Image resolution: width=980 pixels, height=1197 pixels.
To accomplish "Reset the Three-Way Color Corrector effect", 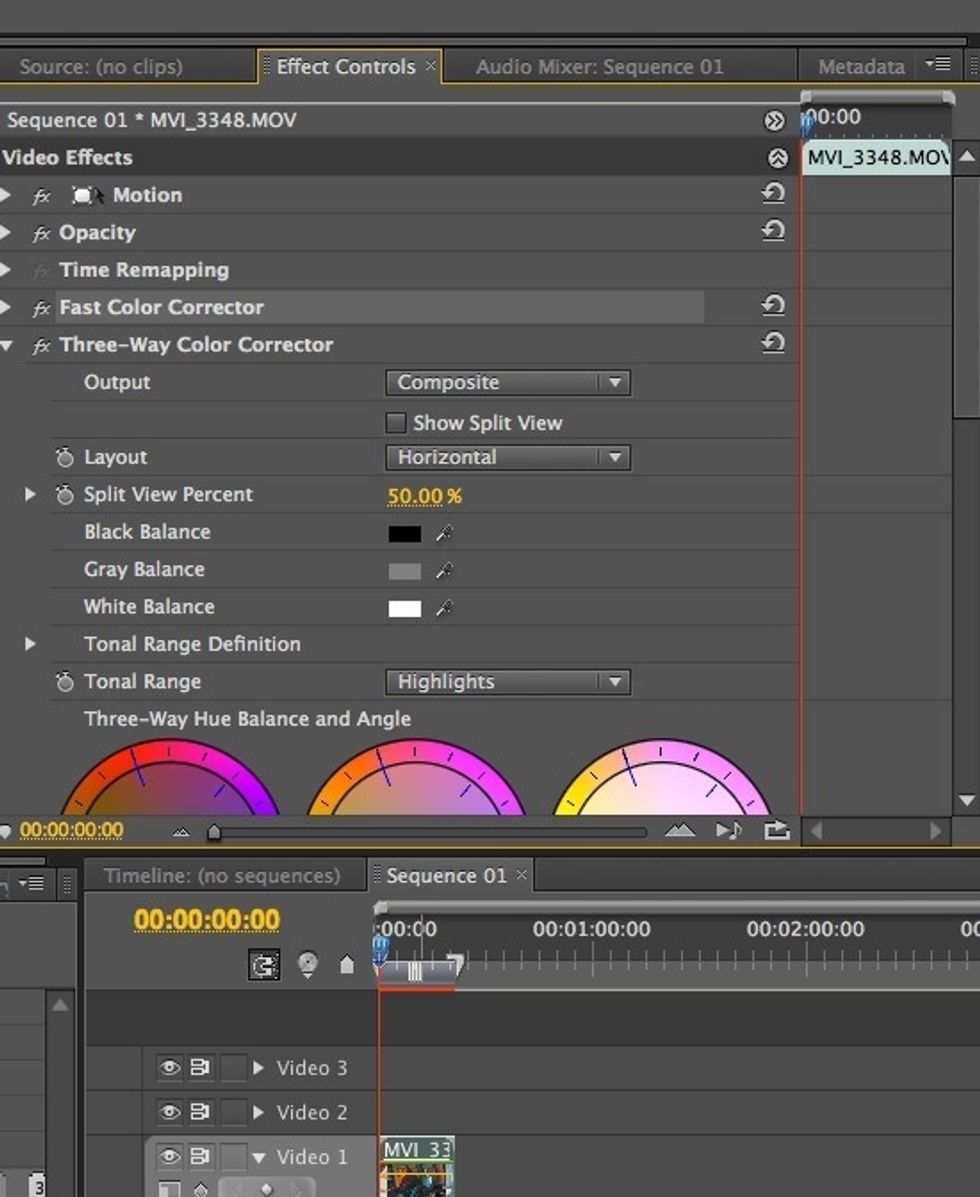I will (x=773, y=343).
